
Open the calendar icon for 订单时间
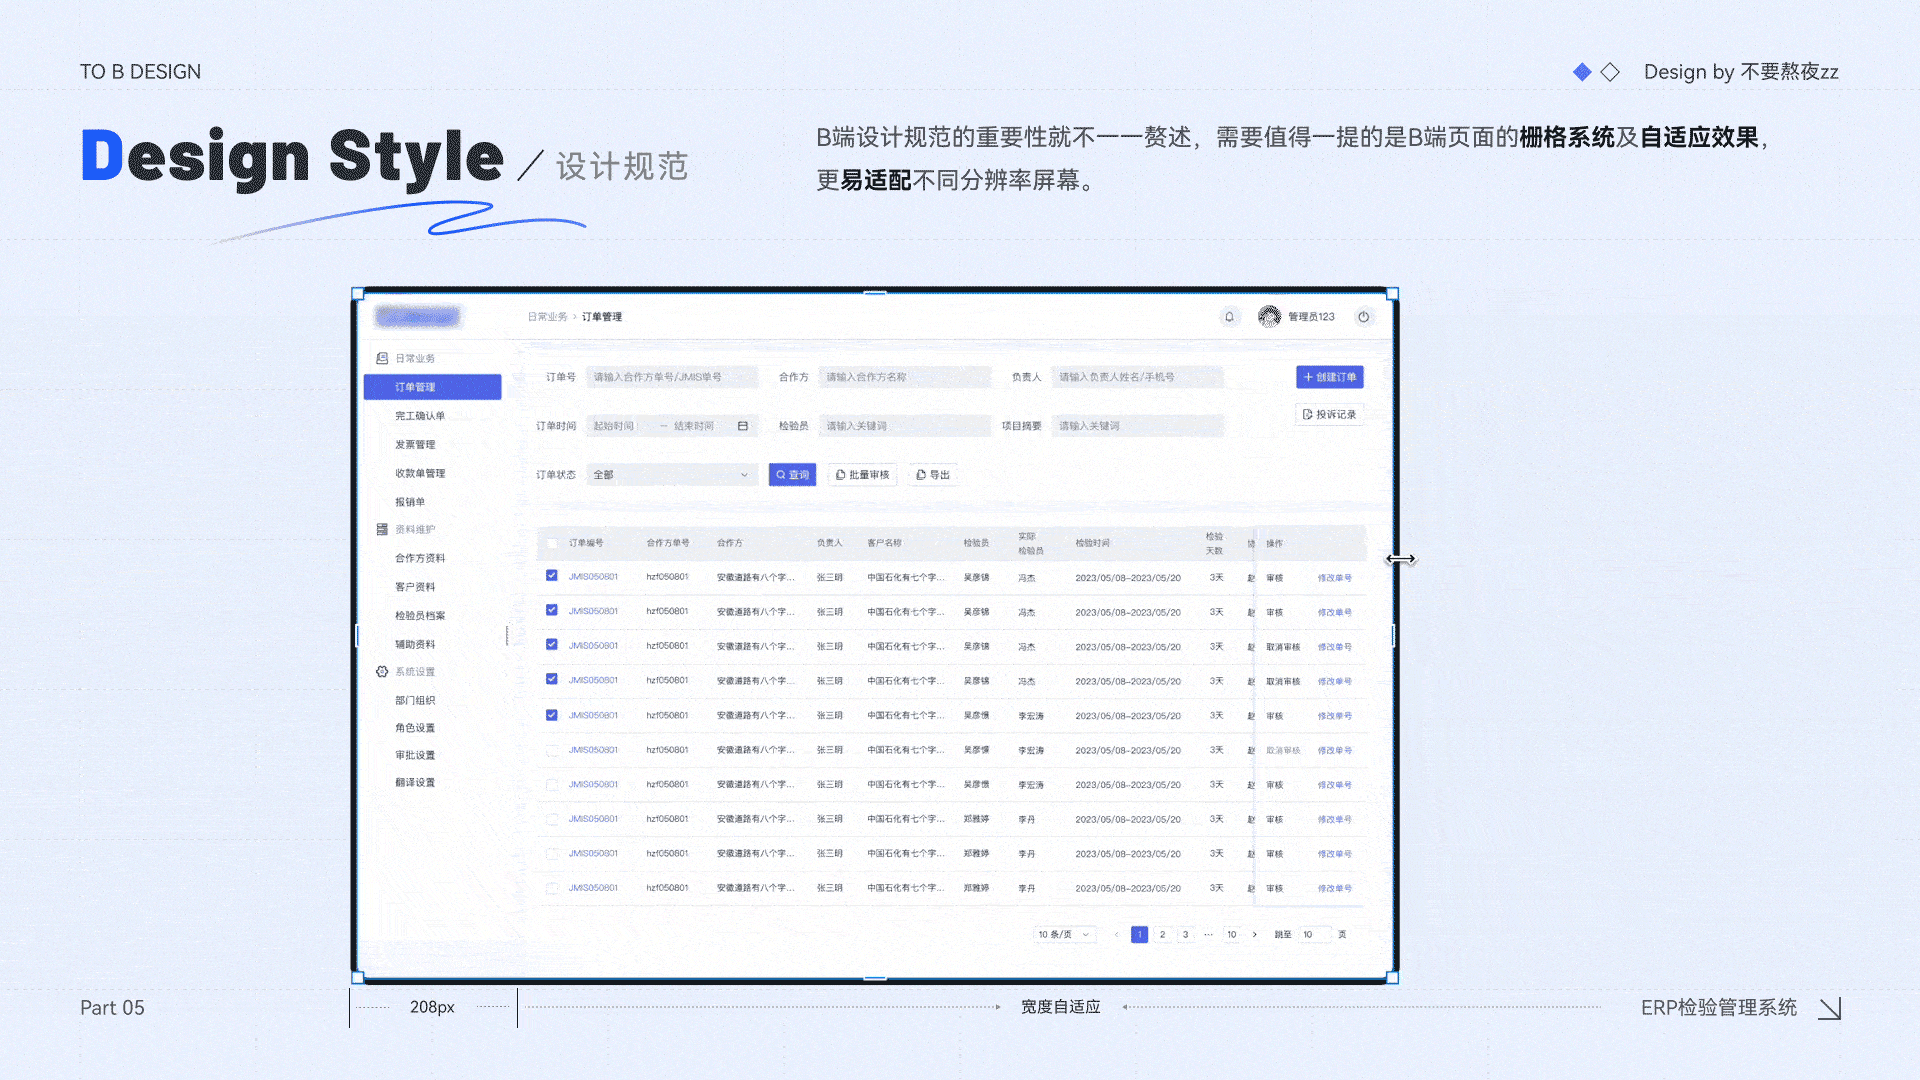pyautogui.click(x=742, y=425)
